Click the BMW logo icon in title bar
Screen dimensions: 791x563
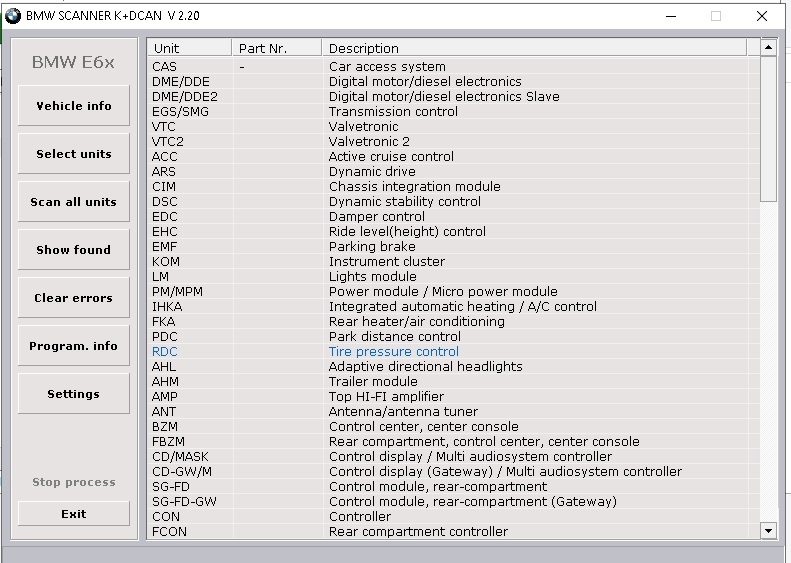pyautogui.click(x=13, y=16)
